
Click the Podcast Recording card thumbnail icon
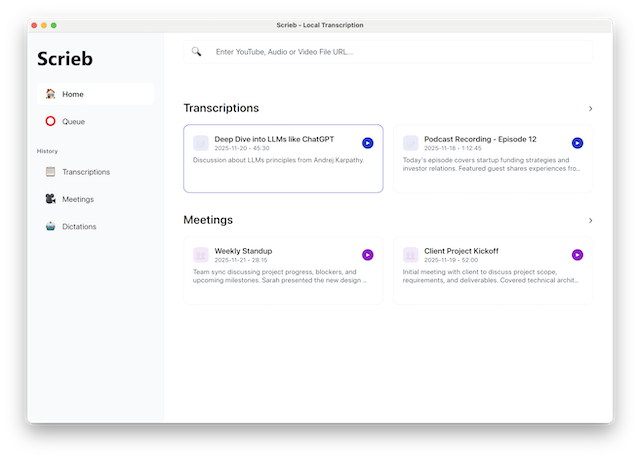(x=410, y=143)
